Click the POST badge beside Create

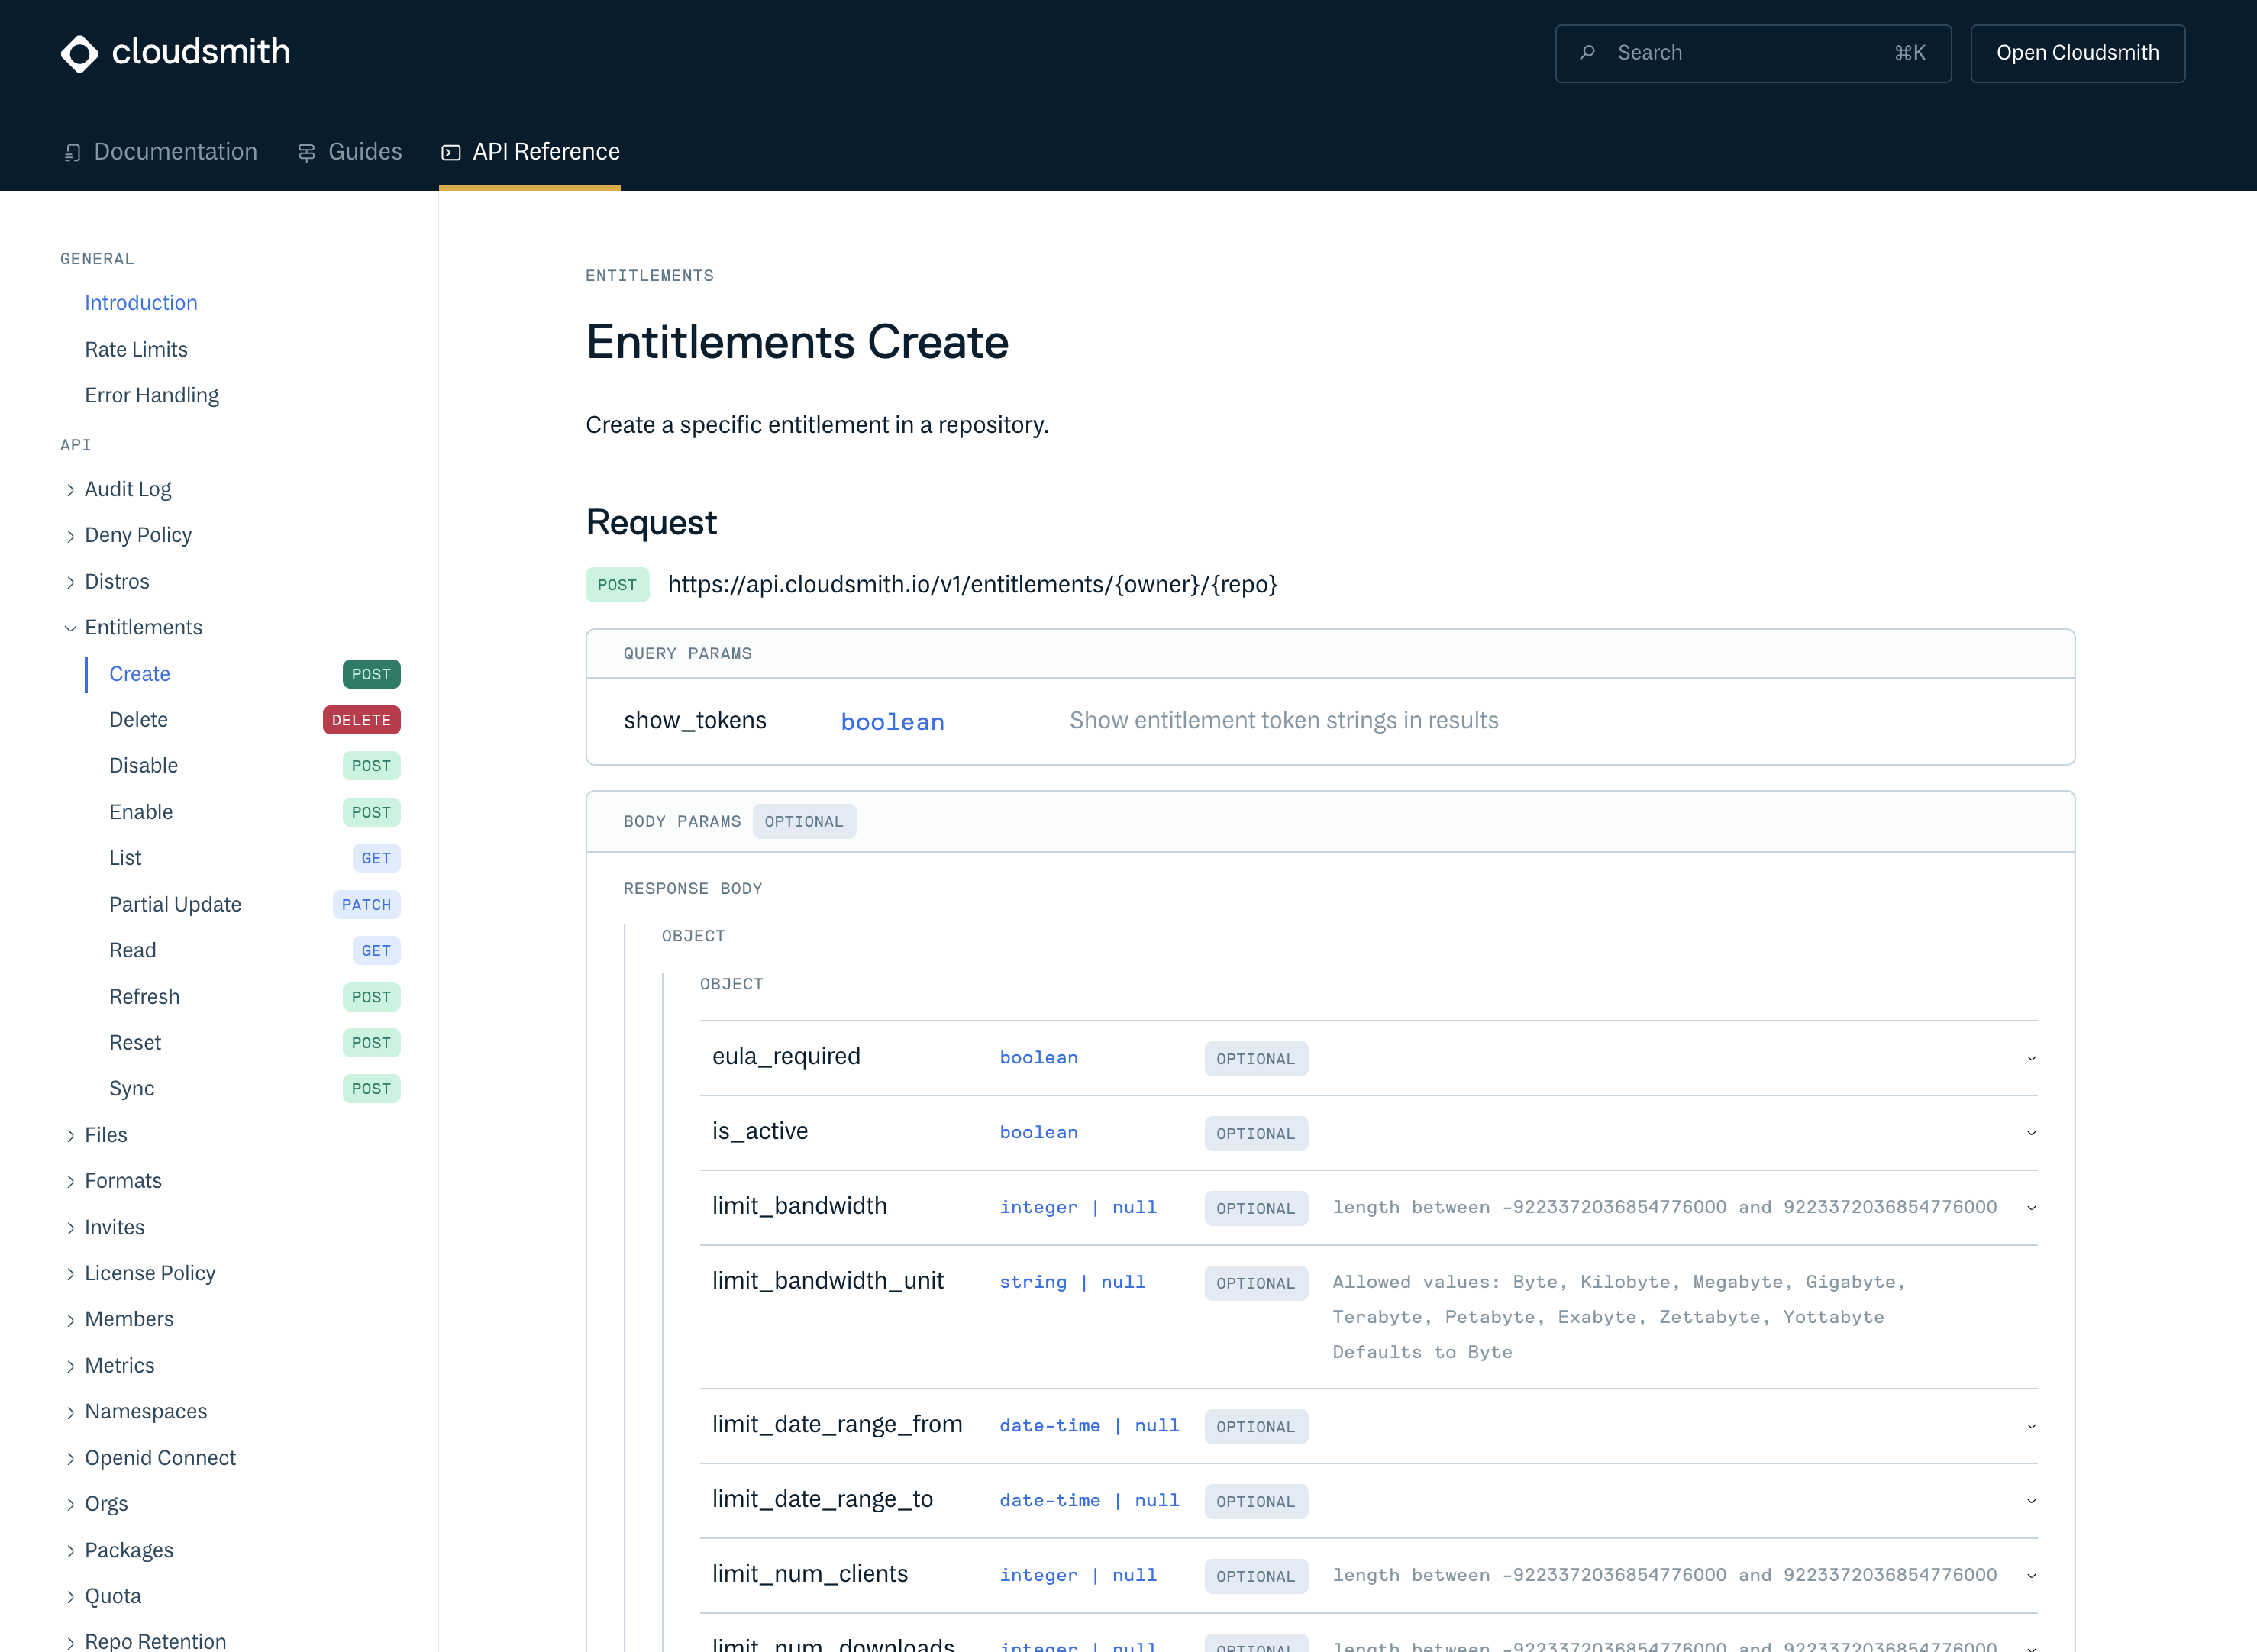371,674
